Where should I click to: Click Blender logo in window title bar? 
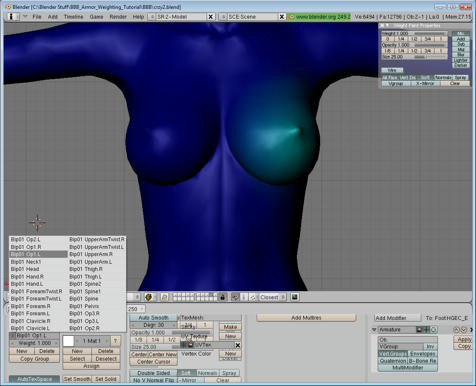[8, 7]
